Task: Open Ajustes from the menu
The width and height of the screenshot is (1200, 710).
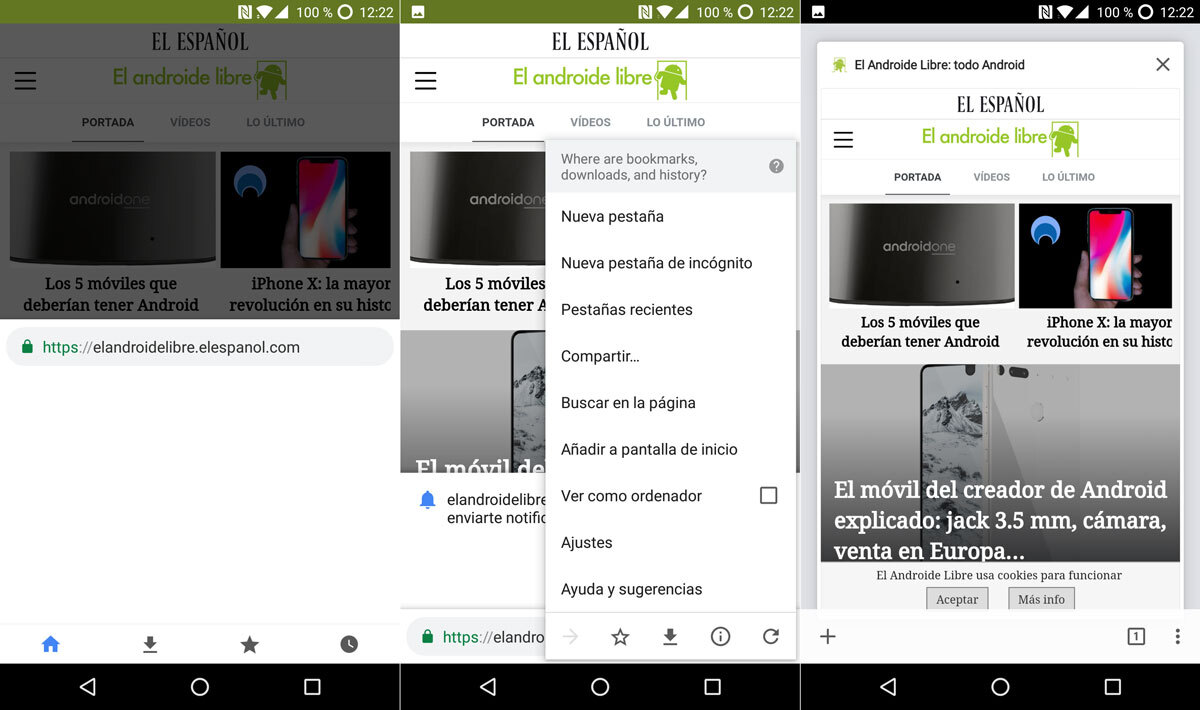Action: coord(586,543)
